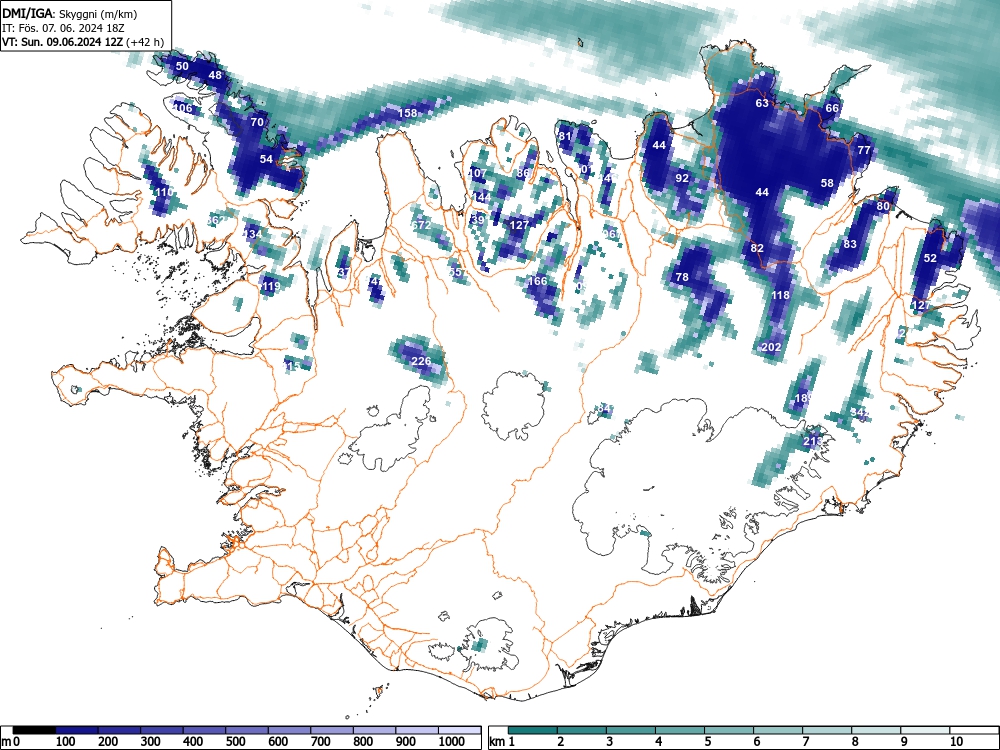
Task: Click the visibility value 80 in the east
Action: click(x=883, y=207)
